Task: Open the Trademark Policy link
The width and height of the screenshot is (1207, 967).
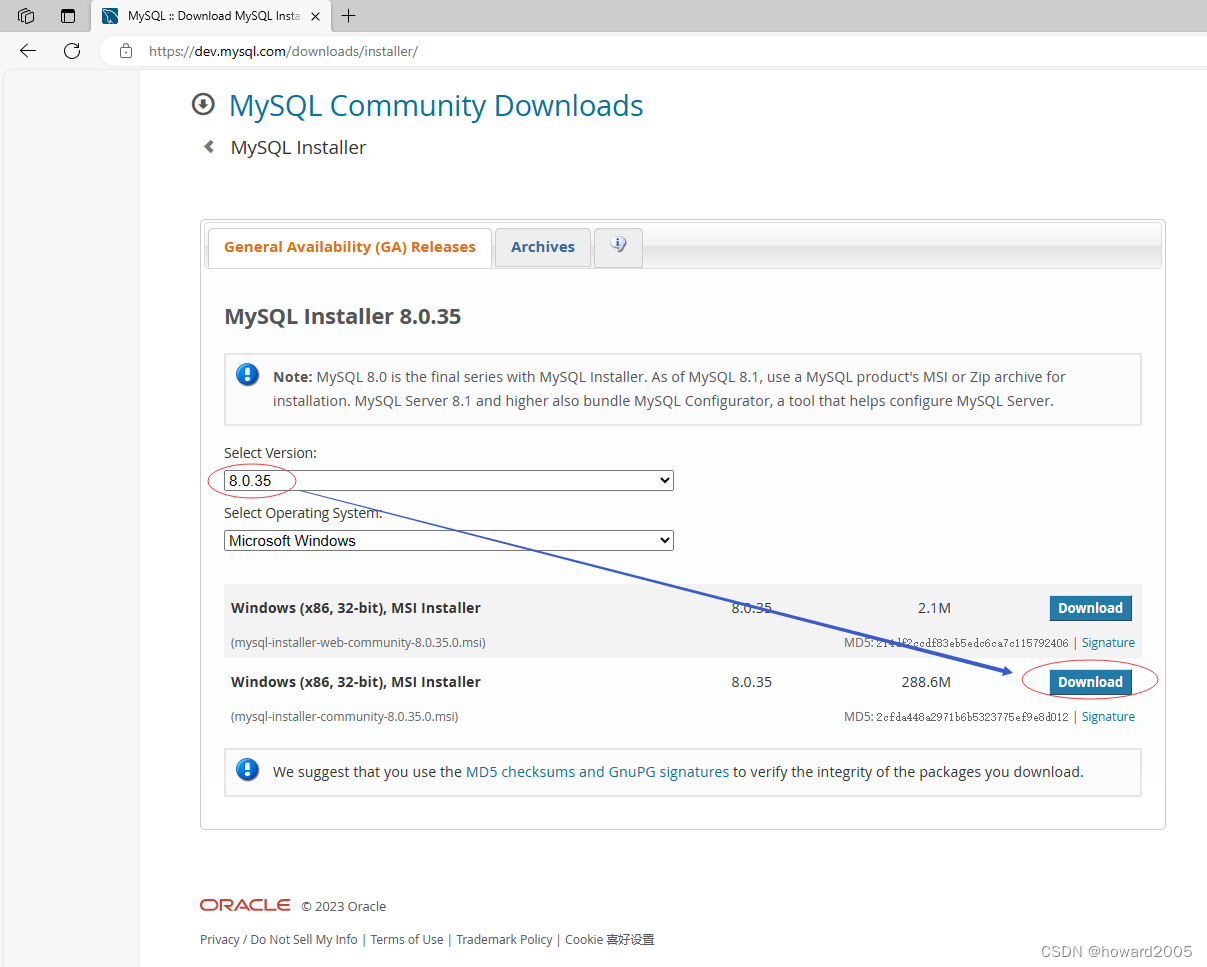Action: click(x=504, y=940)
